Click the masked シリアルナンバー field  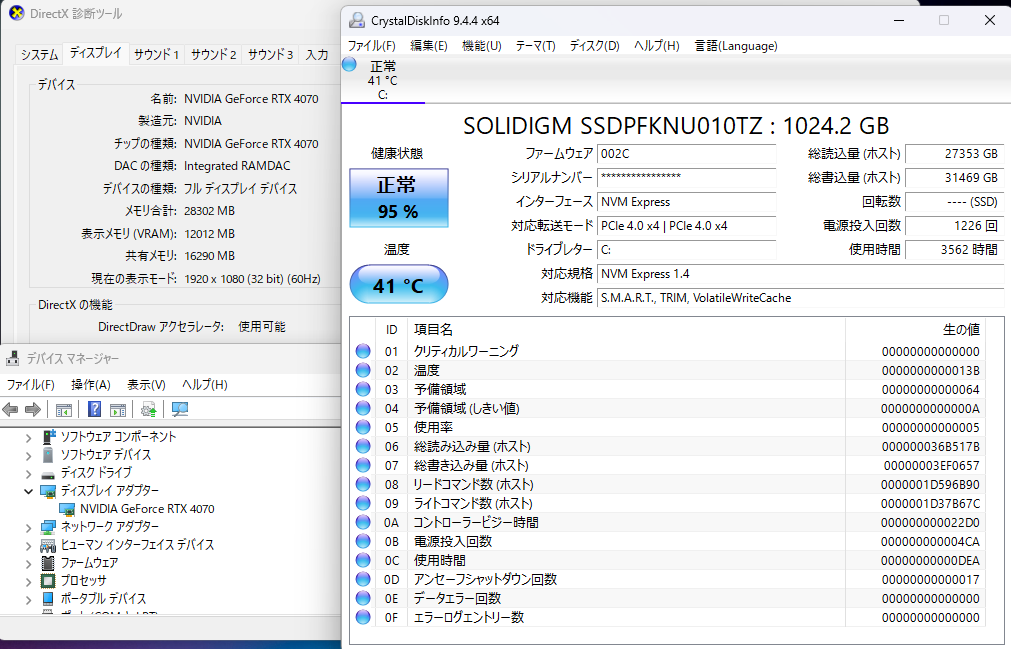coord(686,178)
